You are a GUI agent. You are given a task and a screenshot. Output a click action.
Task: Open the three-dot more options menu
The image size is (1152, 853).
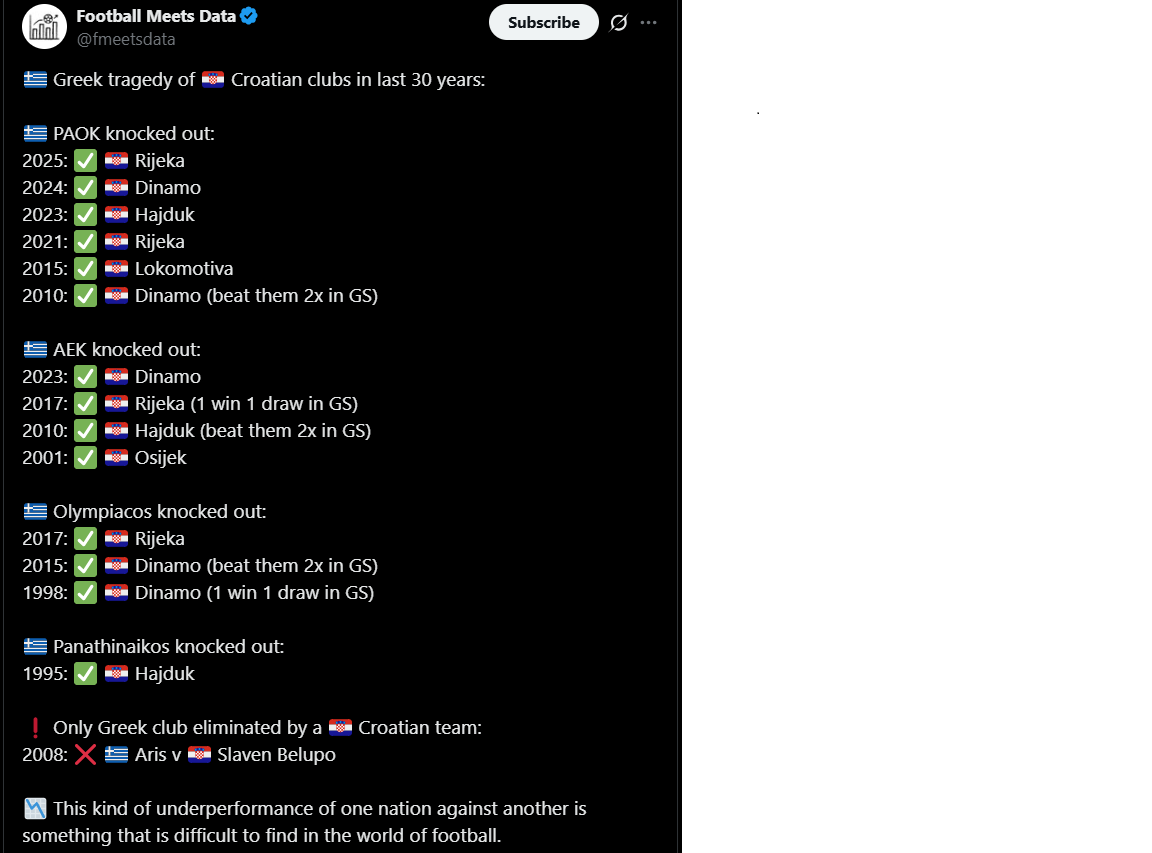tap(649, 23)
